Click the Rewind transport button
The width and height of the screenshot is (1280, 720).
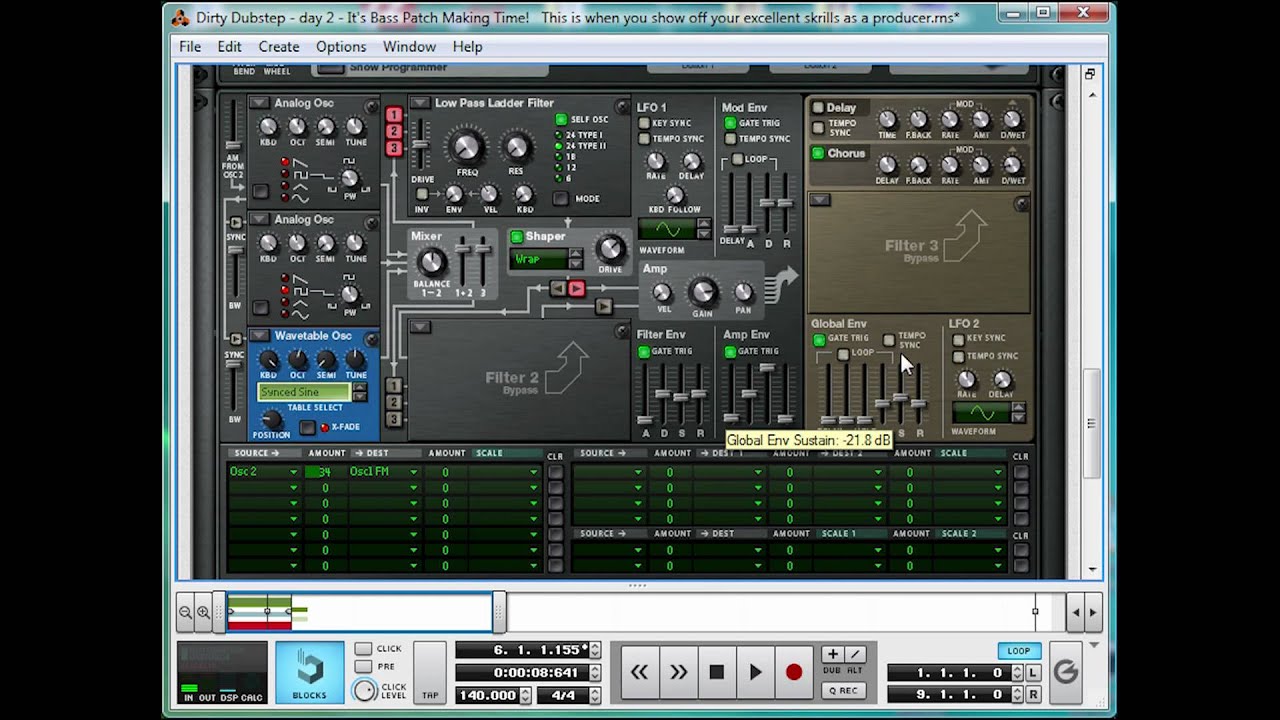tap(639, 672)
